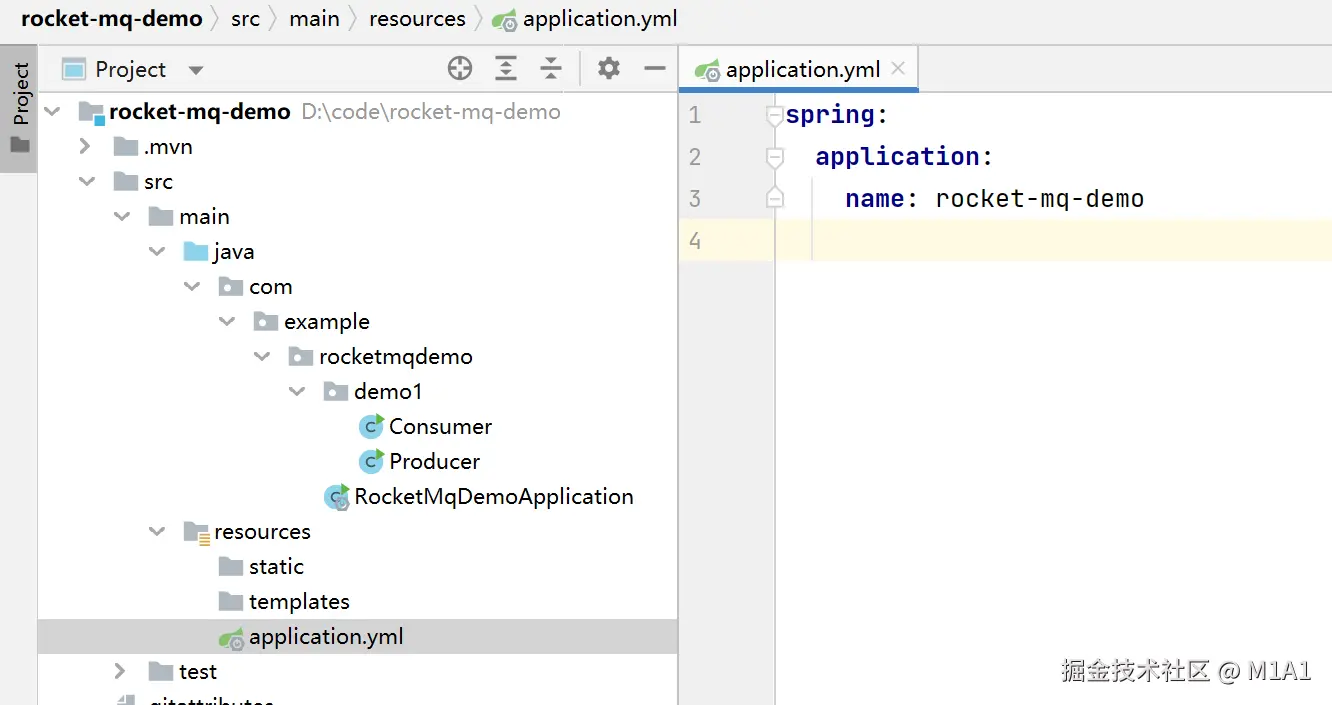This screenshot has height=705, width=1332.
Task: Click the empty line 4 in editor
Action: [1000, 241]
